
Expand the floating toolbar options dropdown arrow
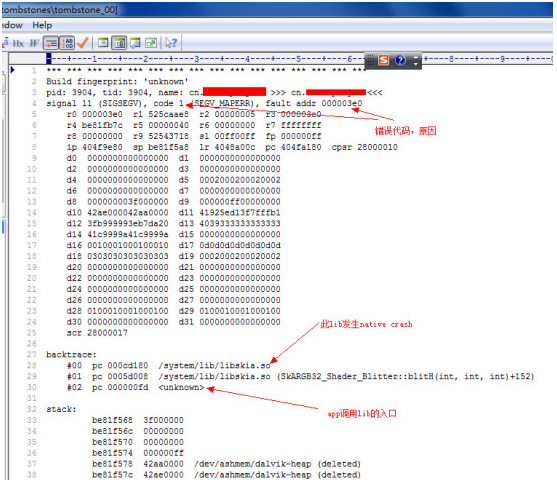[x=416, y=64]
